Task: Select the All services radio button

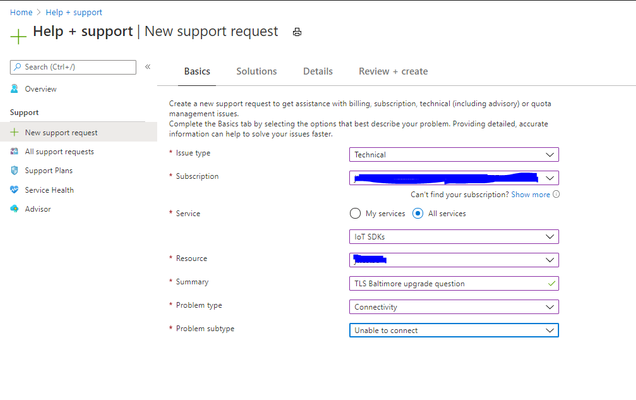Action: pos(417,213)
